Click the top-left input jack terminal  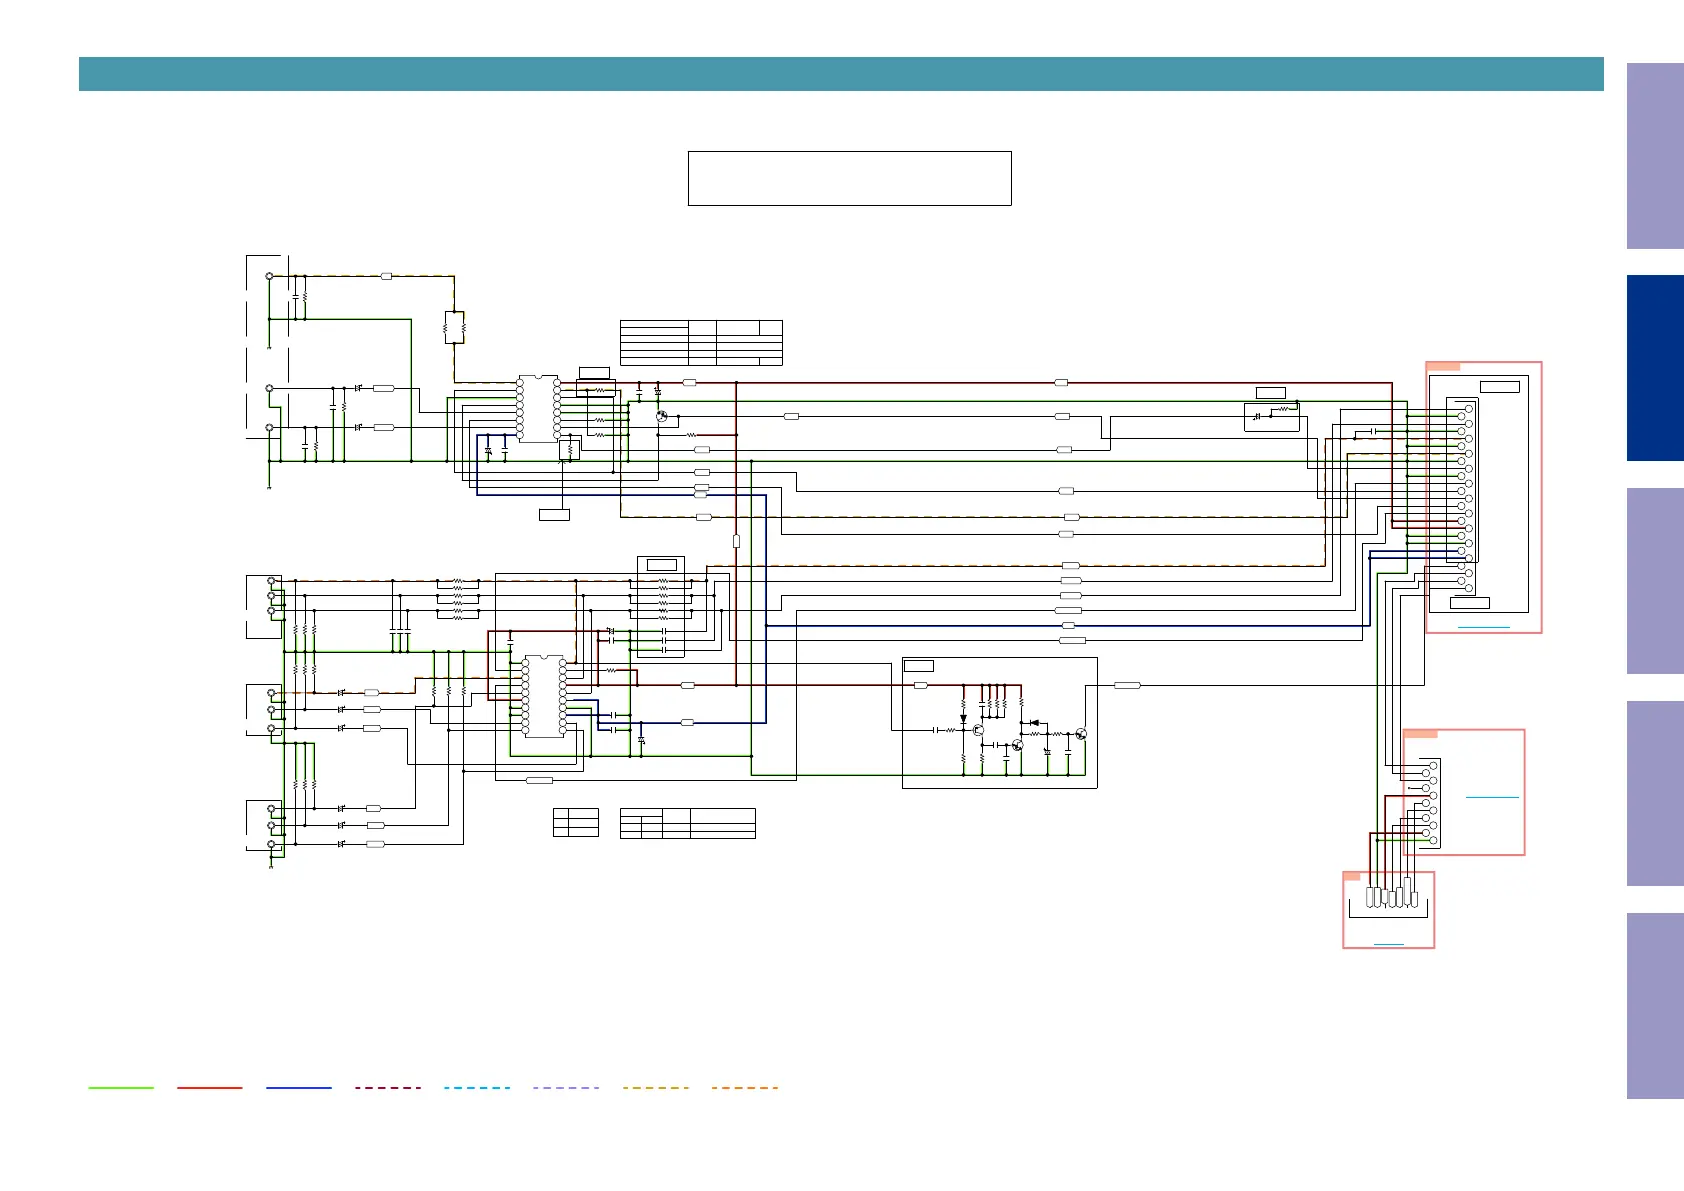tap(269, 276)
